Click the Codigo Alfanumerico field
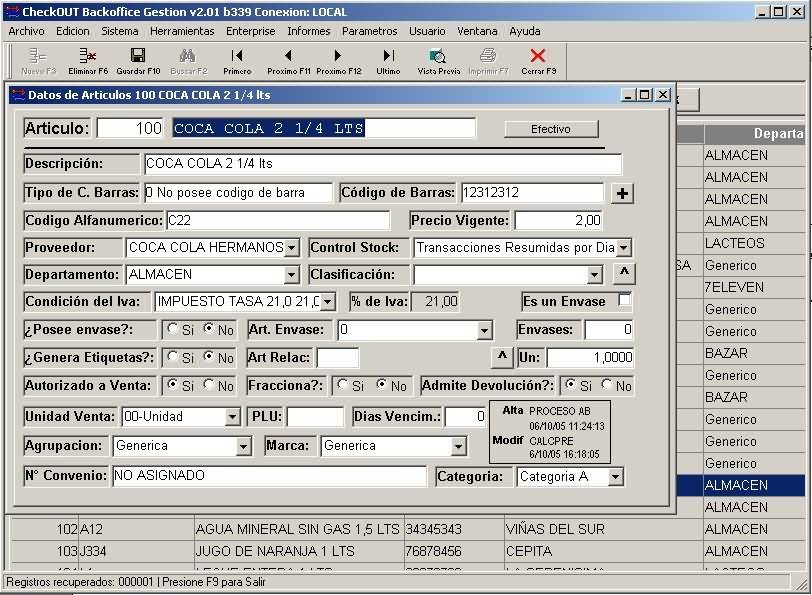Image resolution: width=812 pixels, height=595 pixels. (278, 221)
